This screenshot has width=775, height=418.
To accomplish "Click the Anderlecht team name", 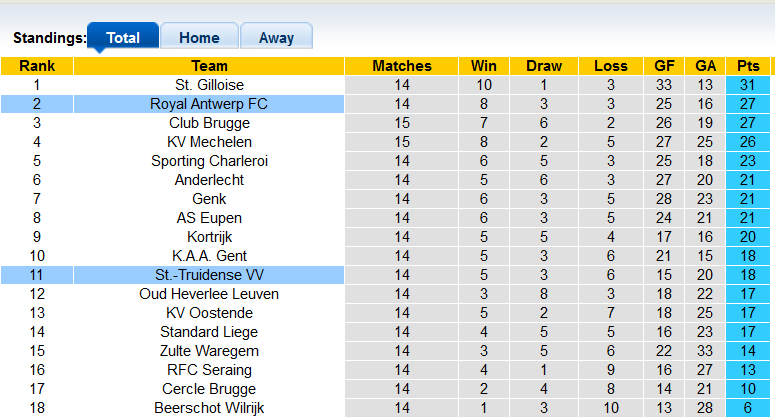I will [209, 180].
